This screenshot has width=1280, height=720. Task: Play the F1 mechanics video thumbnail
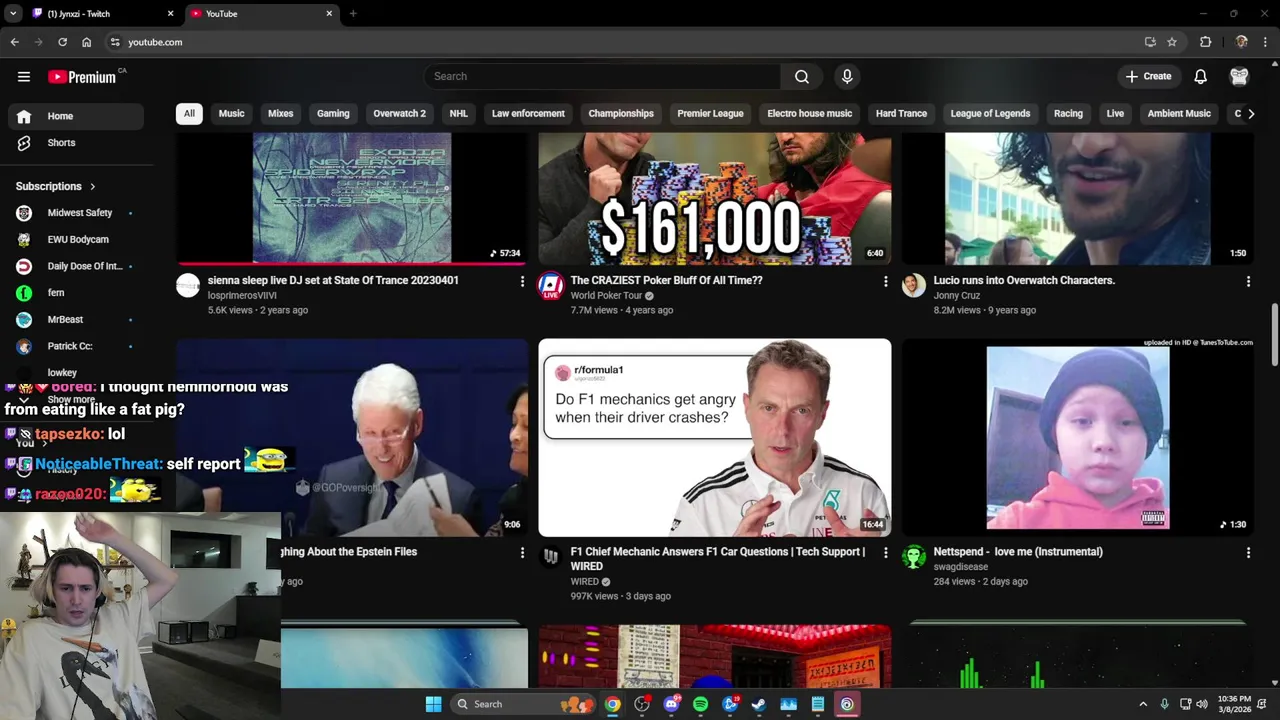click(x=714, y=438)
